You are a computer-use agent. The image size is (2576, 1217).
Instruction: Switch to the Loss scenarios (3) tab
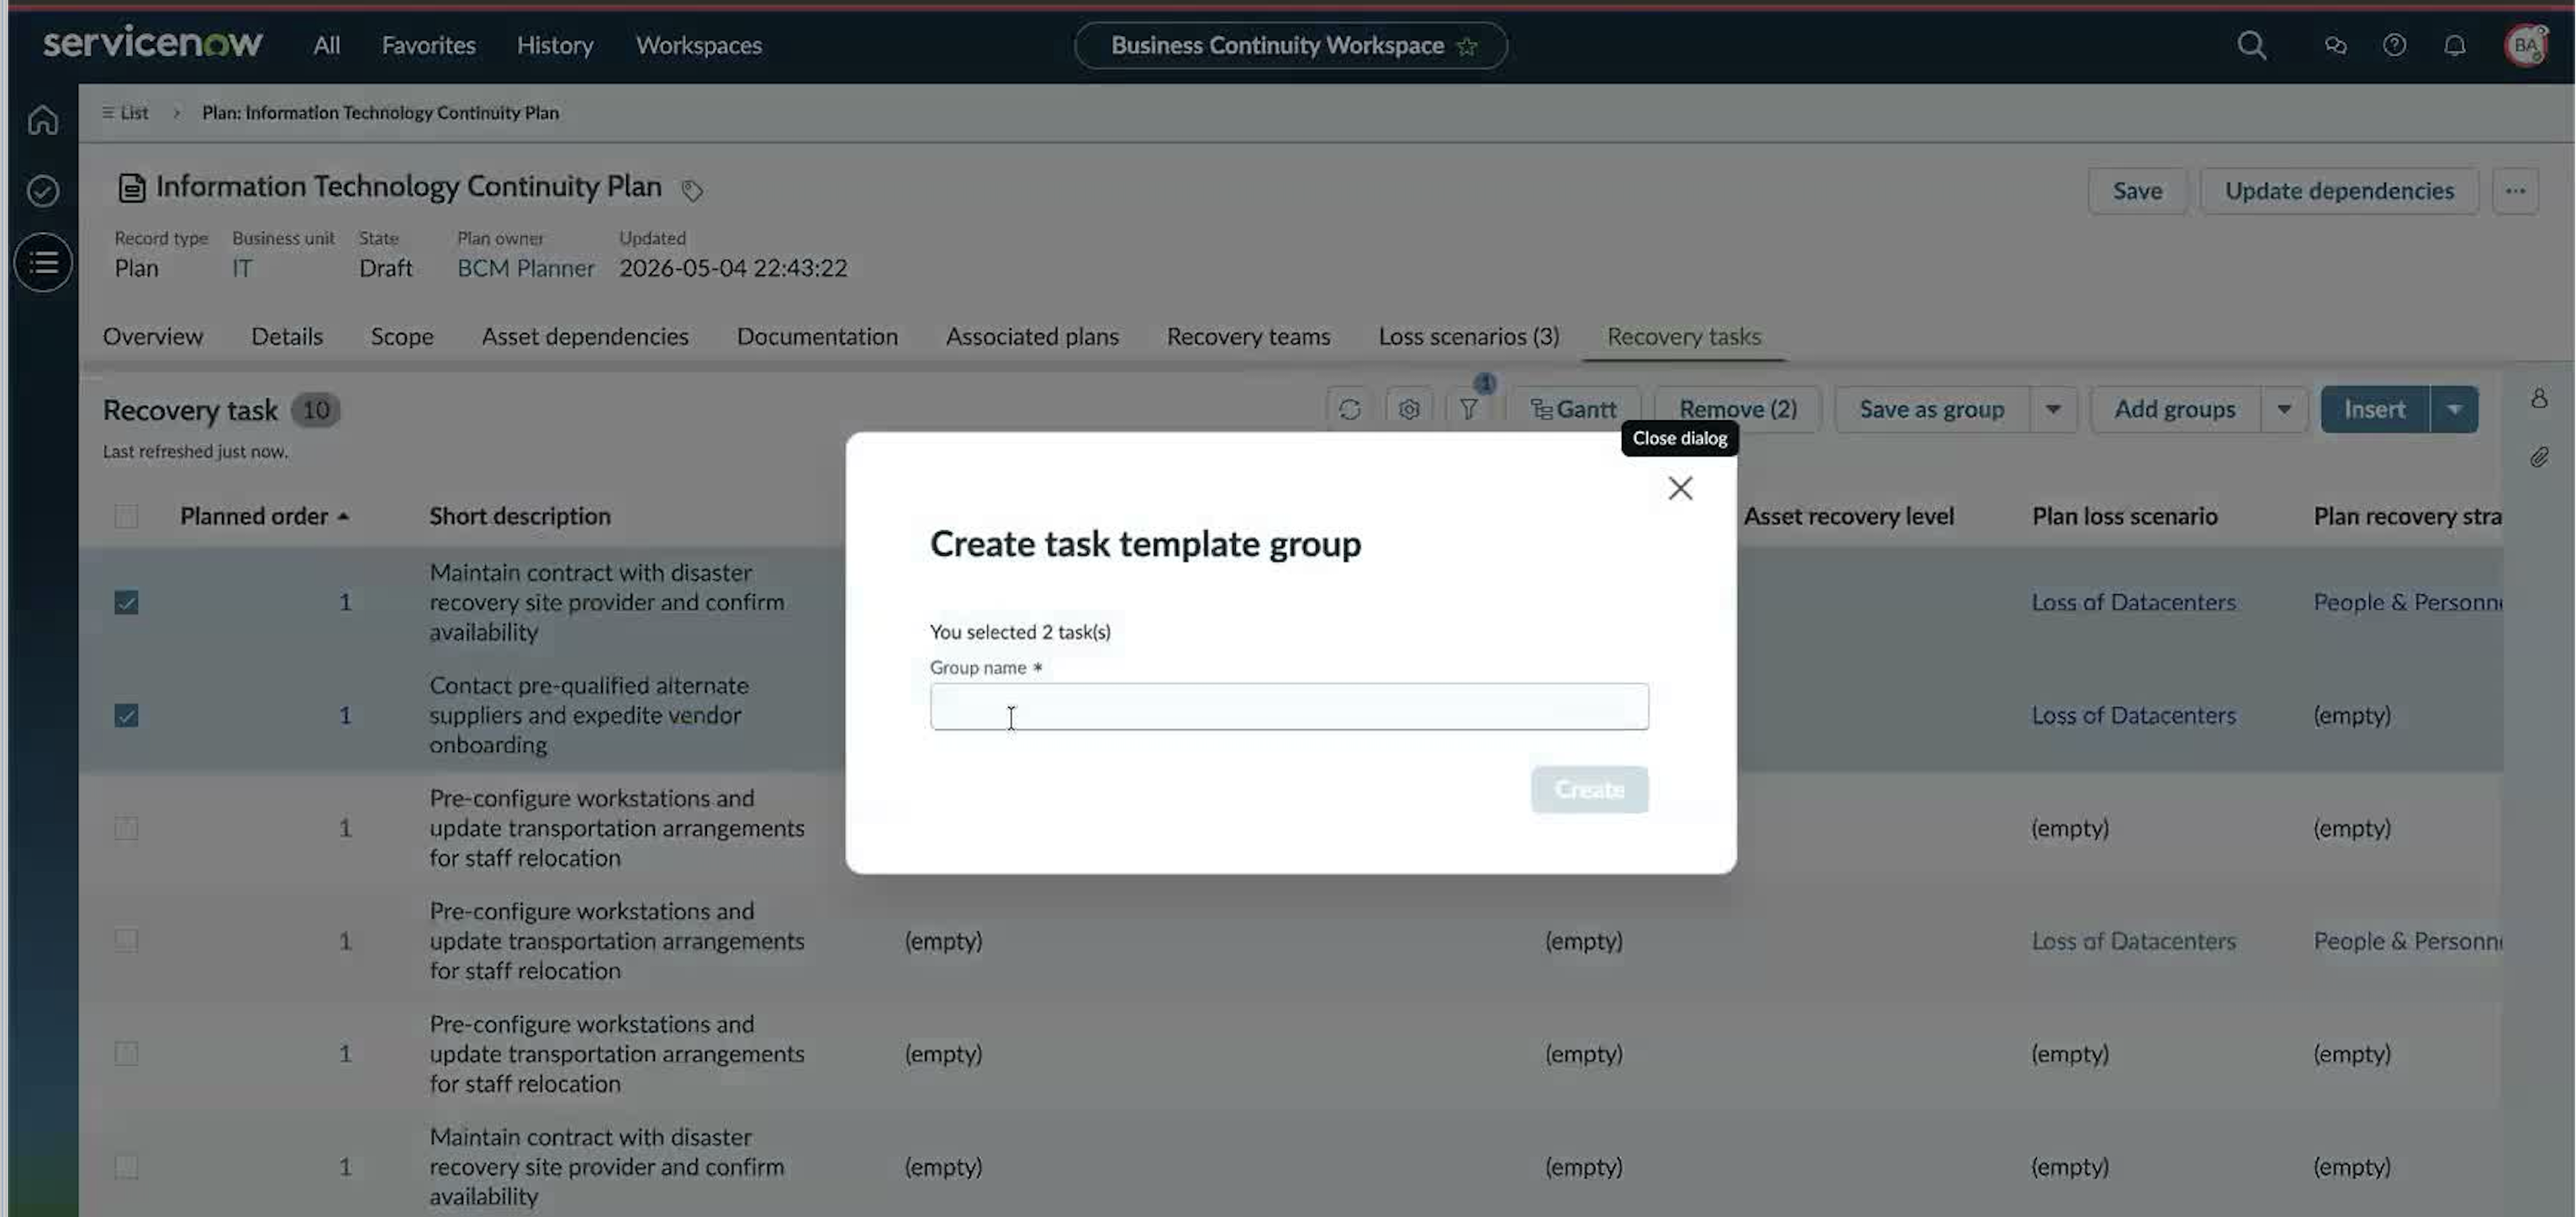(1469, 336)
